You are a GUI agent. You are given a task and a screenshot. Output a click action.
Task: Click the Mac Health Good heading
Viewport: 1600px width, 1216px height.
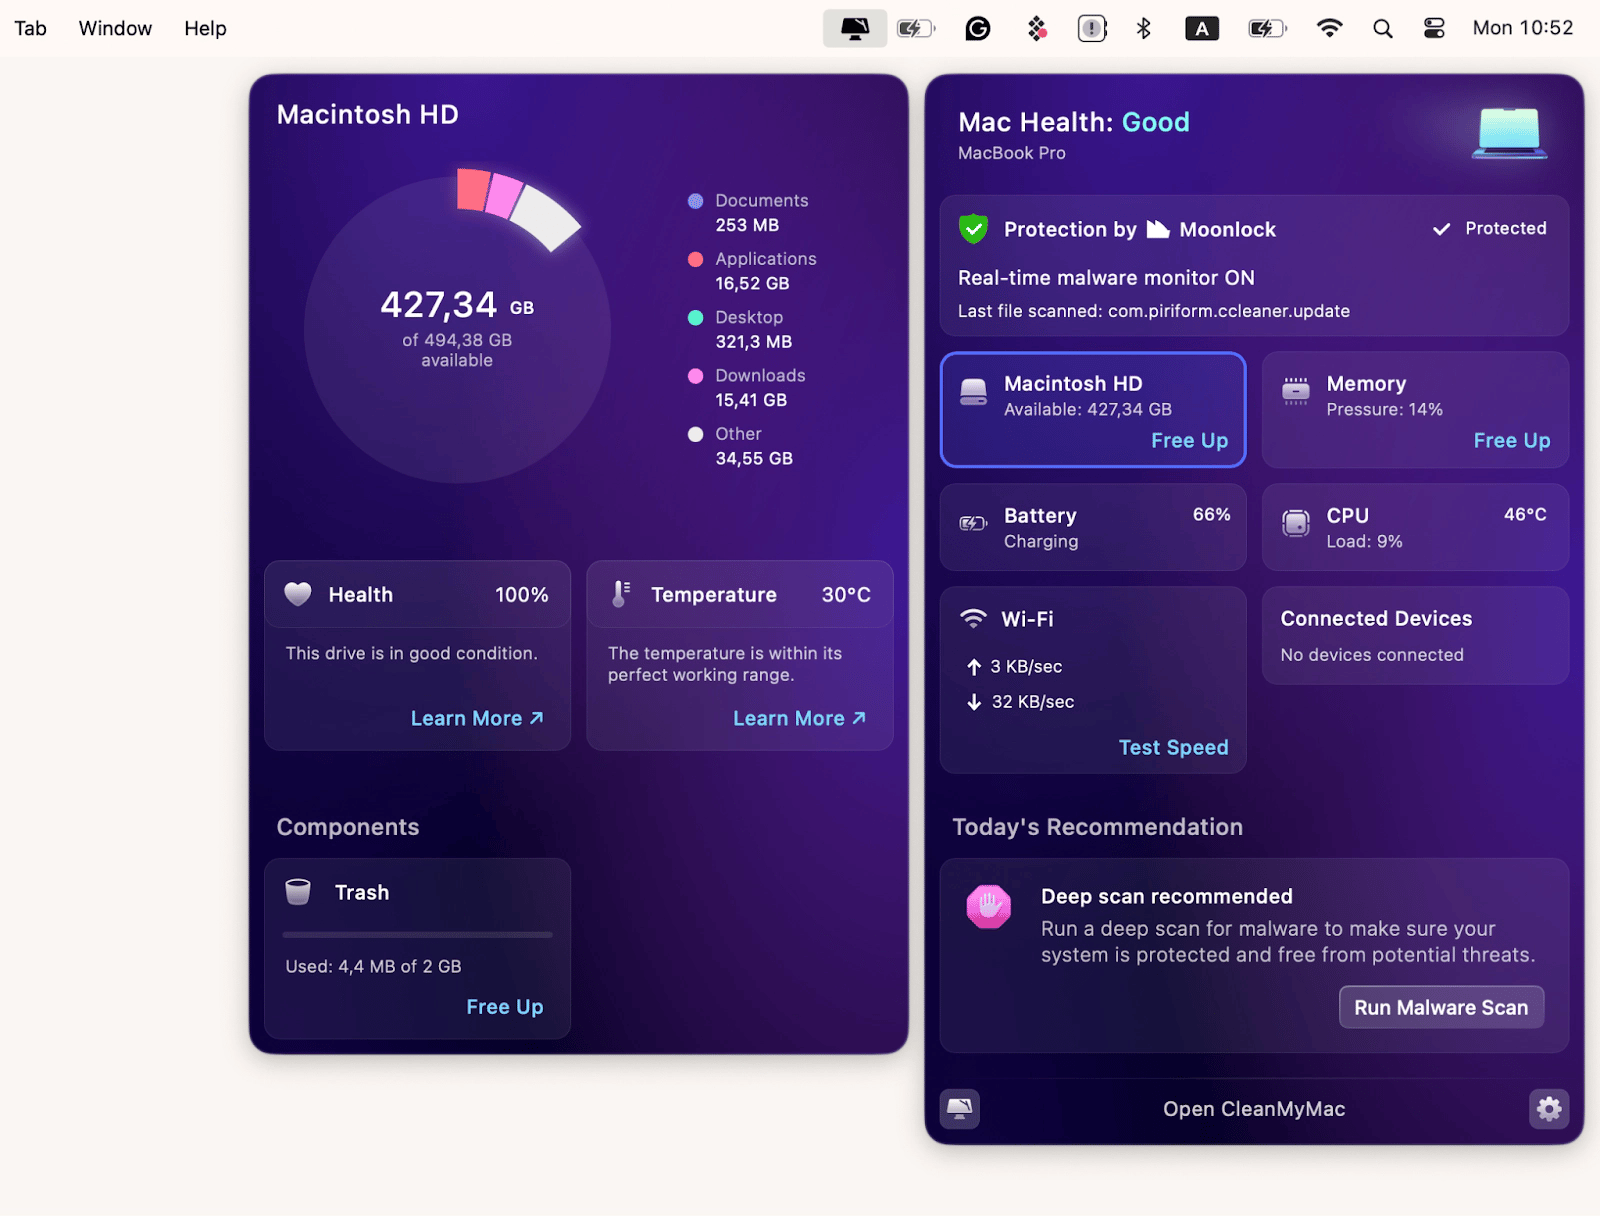pyautogui.click(x=1074, y=122)
